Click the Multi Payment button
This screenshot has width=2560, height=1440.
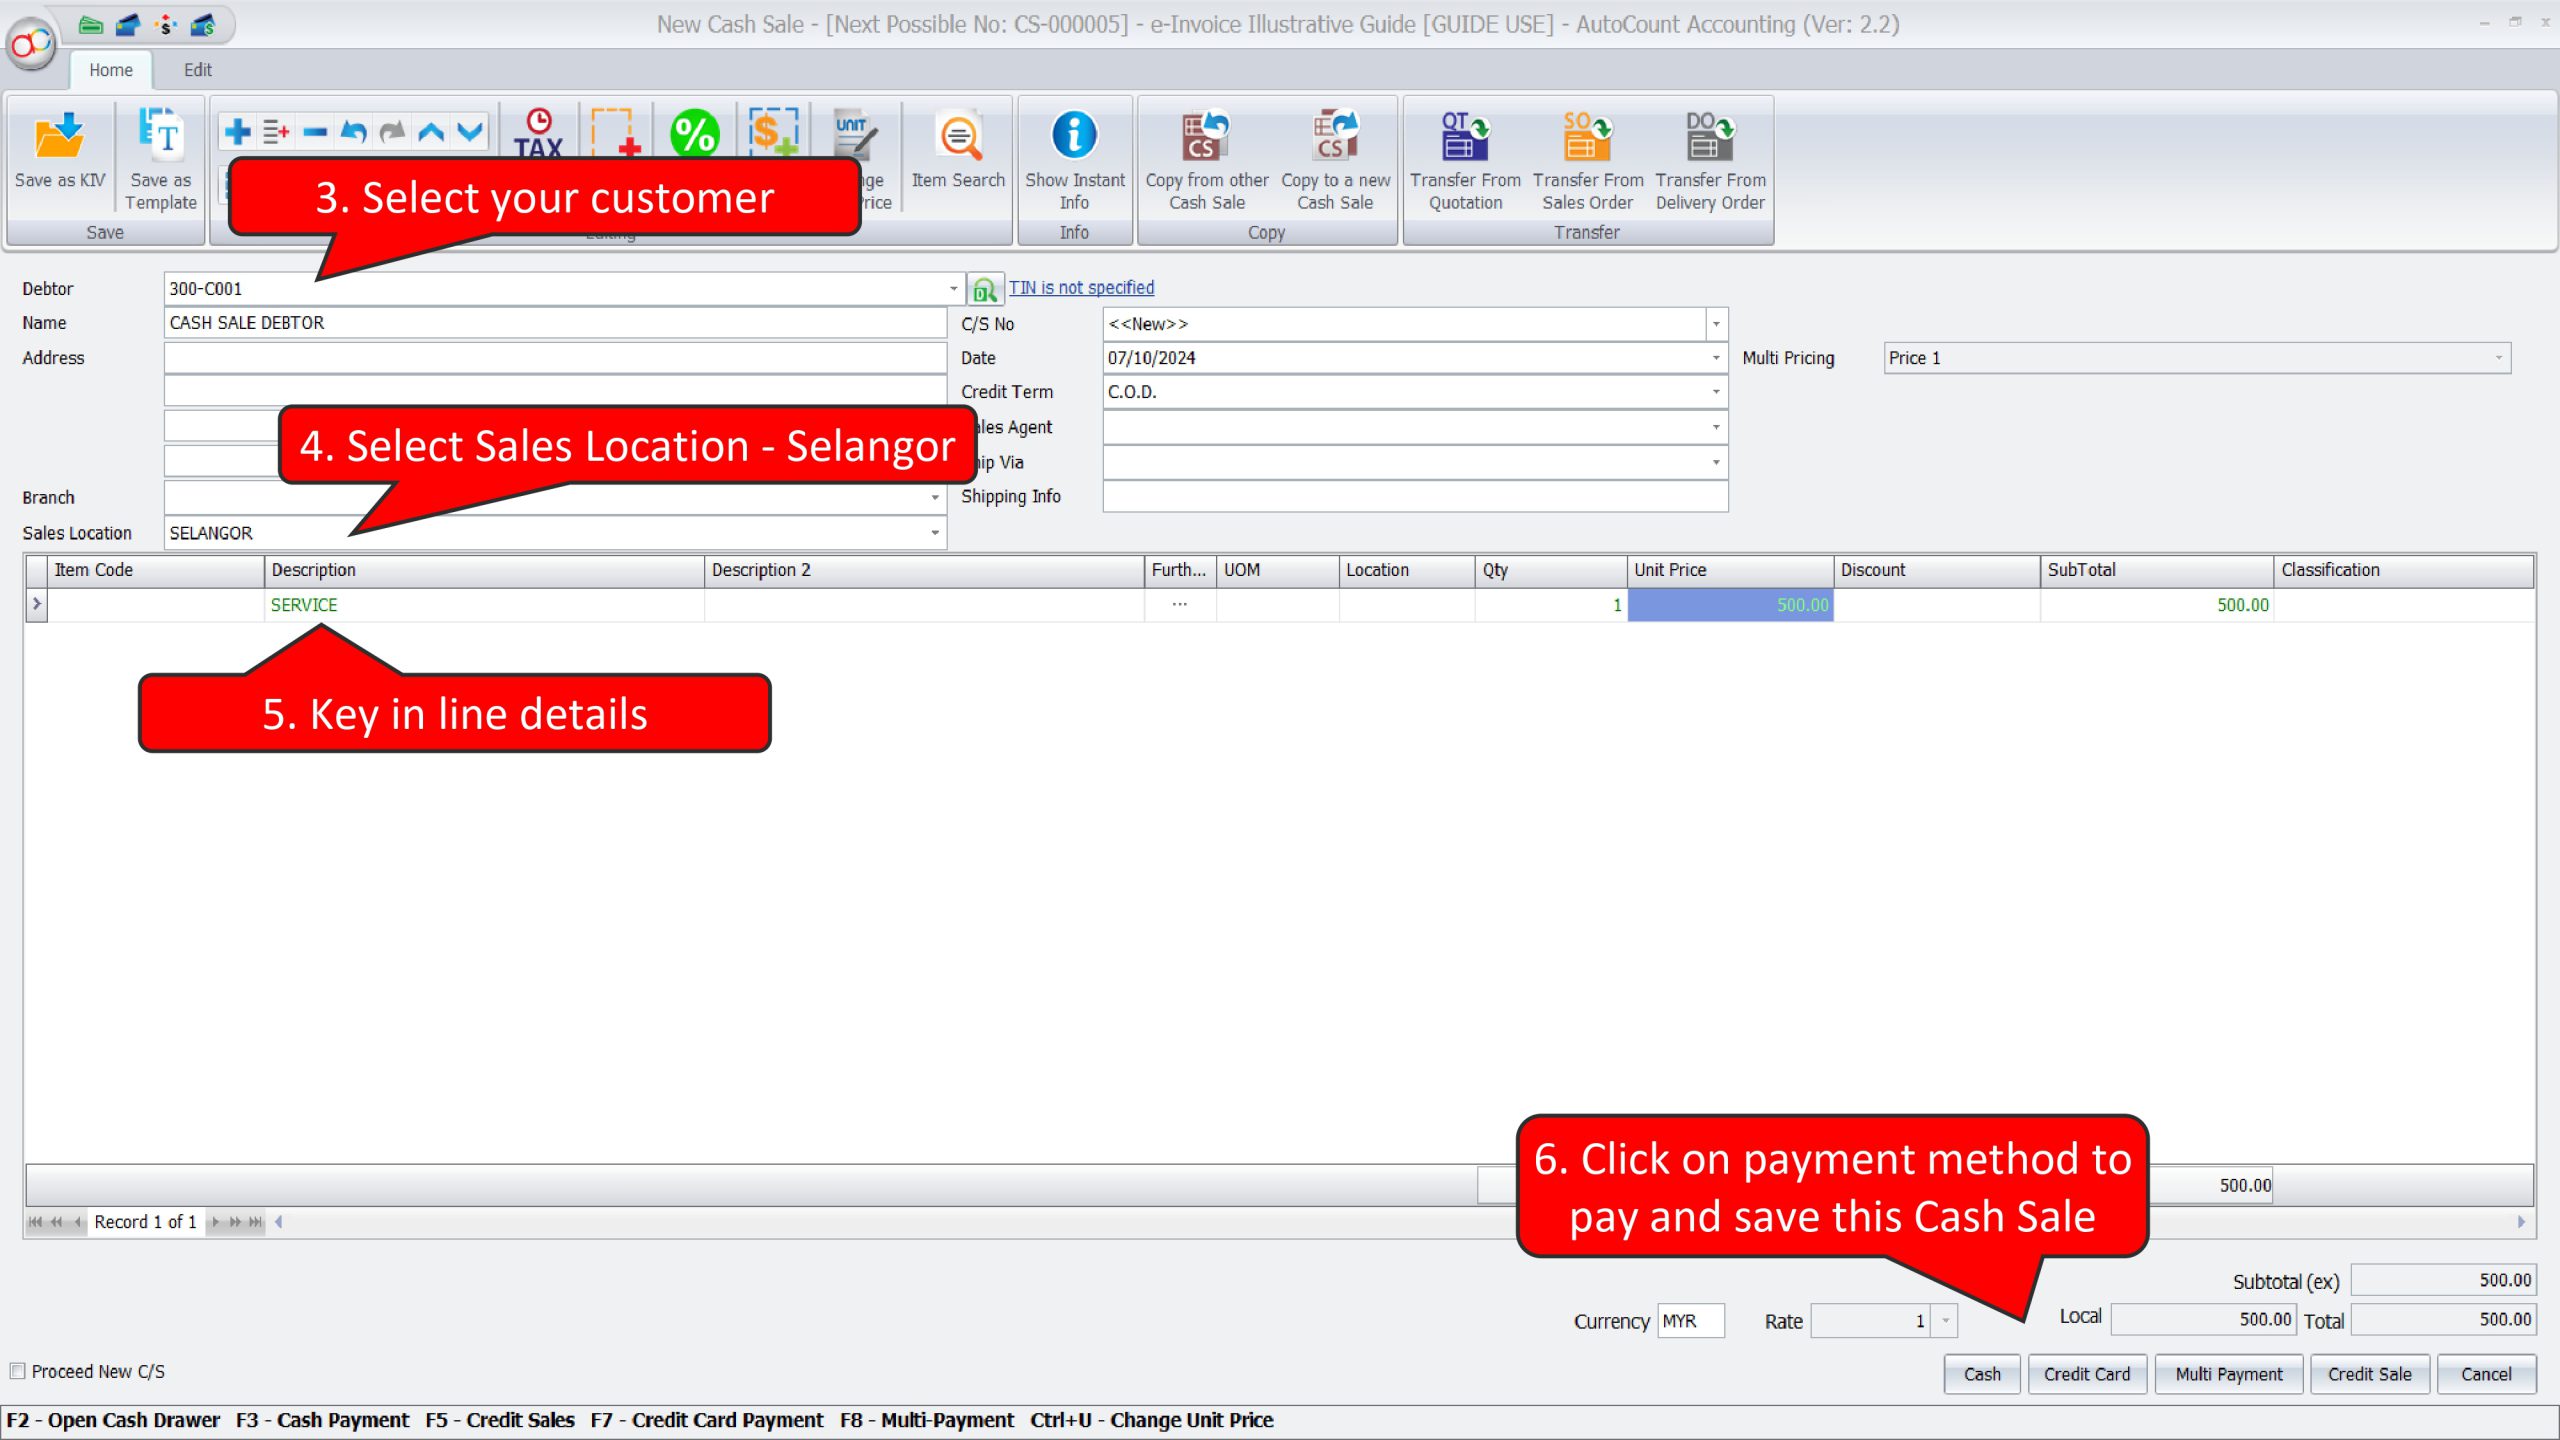[2229, 1374]
